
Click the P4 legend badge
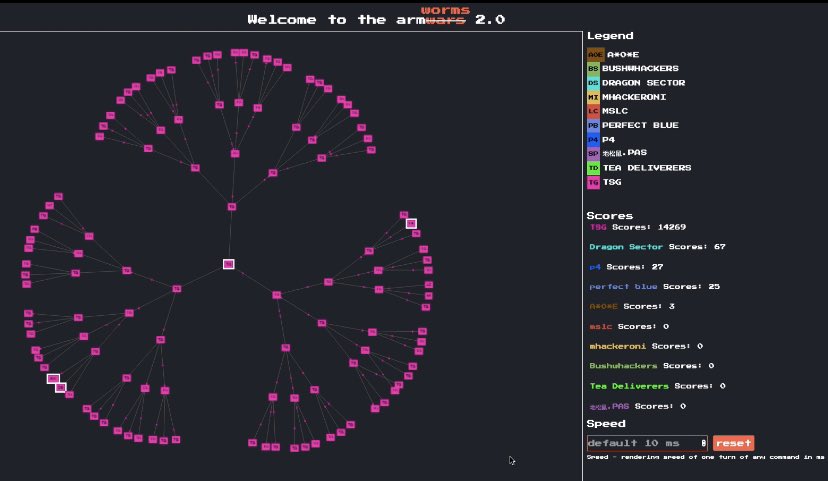click(x=593, y=139)
